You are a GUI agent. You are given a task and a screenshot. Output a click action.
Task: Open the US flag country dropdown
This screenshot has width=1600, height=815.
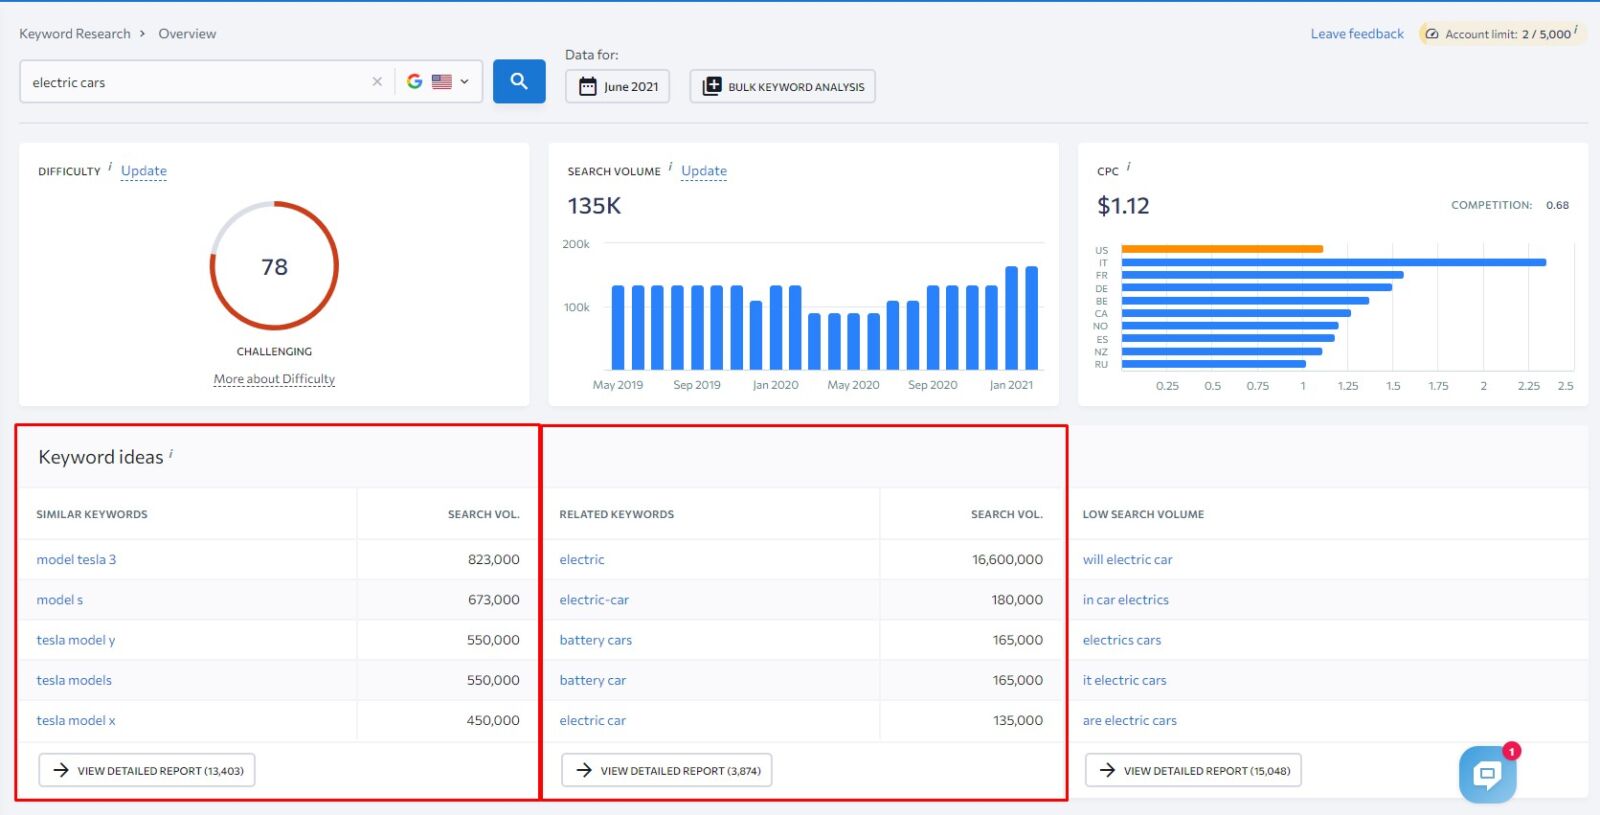pyautogui.click(x=451, y=82)
